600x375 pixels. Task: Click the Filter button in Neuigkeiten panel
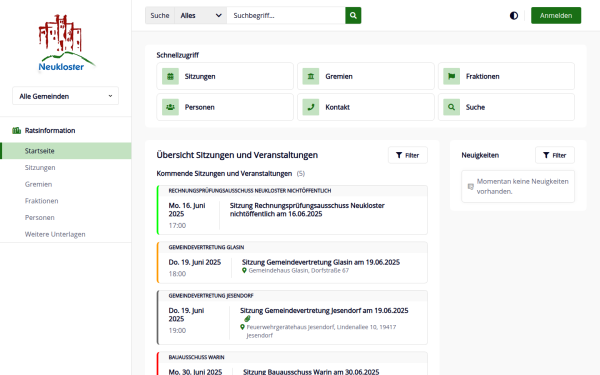(554, 155)
